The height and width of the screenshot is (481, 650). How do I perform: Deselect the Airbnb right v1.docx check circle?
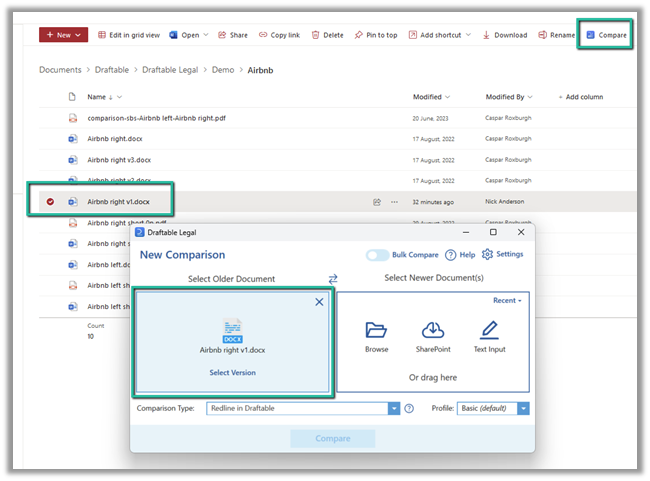coord(50,202)
